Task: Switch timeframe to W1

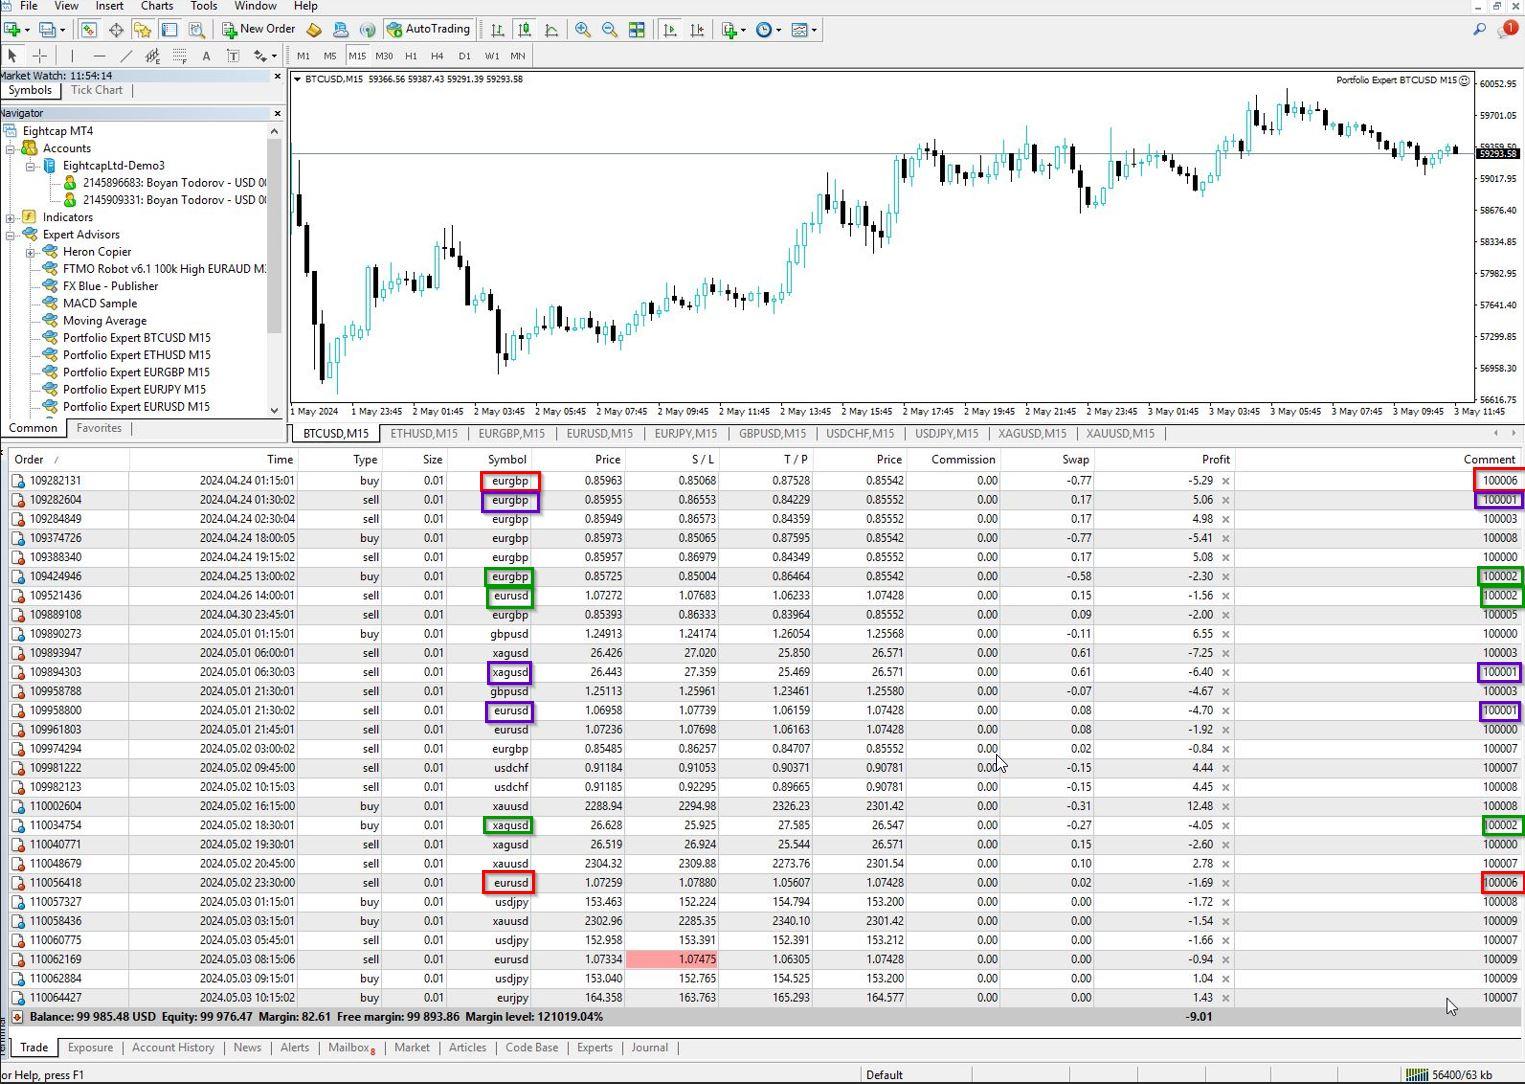Action: tap(491, 56)
